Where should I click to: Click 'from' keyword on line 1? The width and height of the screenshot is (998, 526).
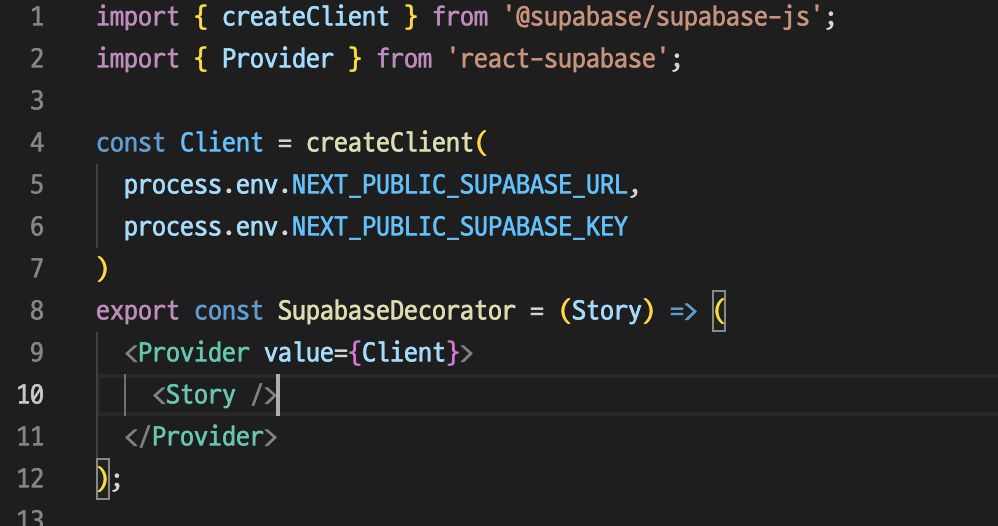[x=460, y=17]
